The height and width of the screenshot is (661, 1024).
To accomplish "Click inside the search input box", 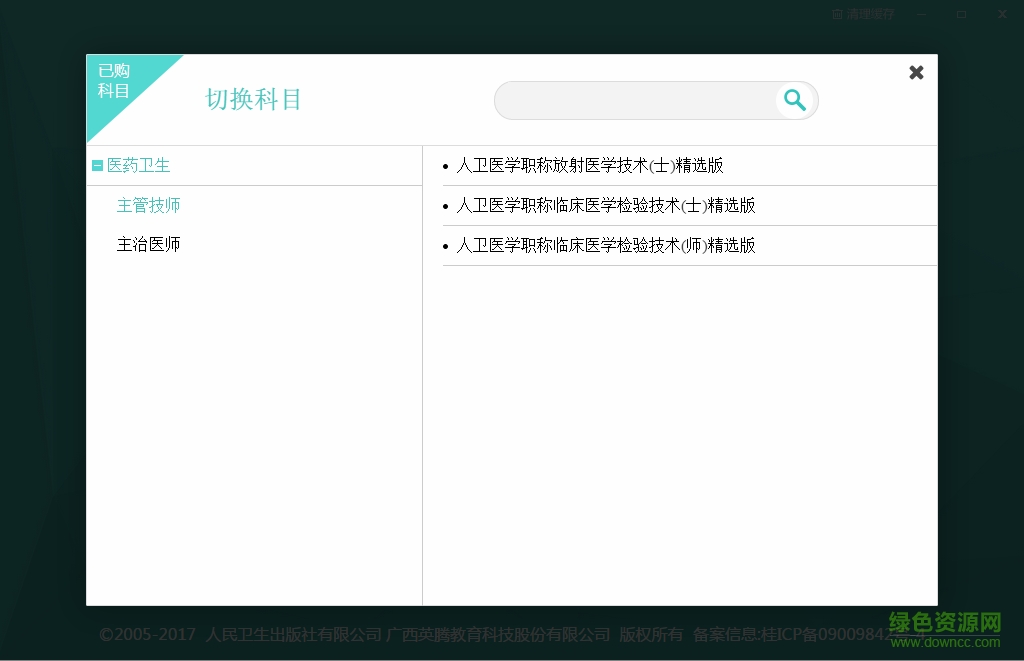I will click(640, 100).
